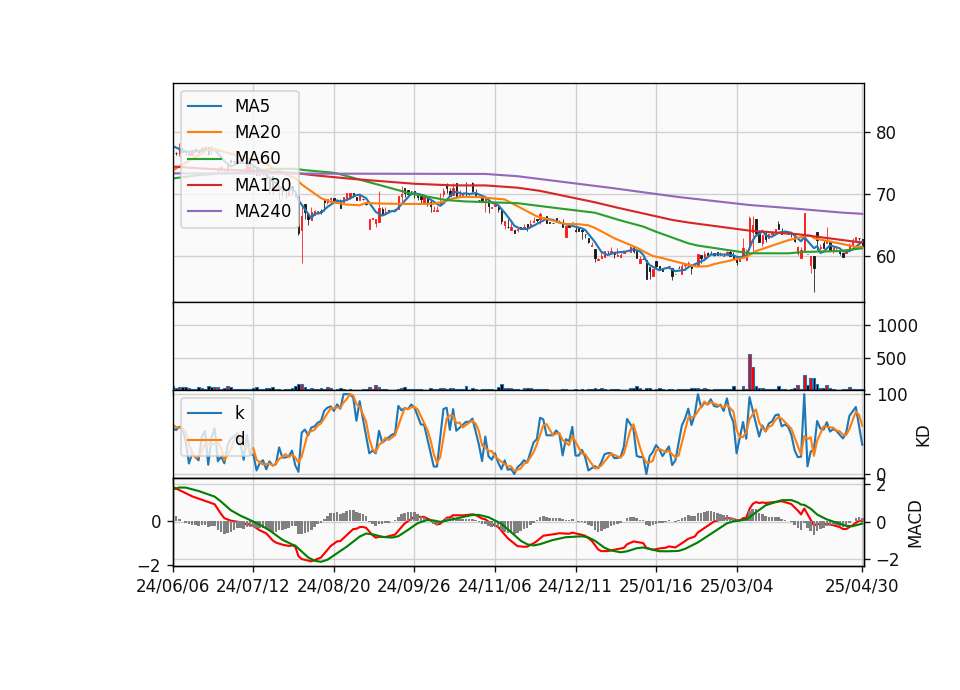Click the green MA60 legend line sample
This screenshot has width=960, height=690.
tap(204, 158)
